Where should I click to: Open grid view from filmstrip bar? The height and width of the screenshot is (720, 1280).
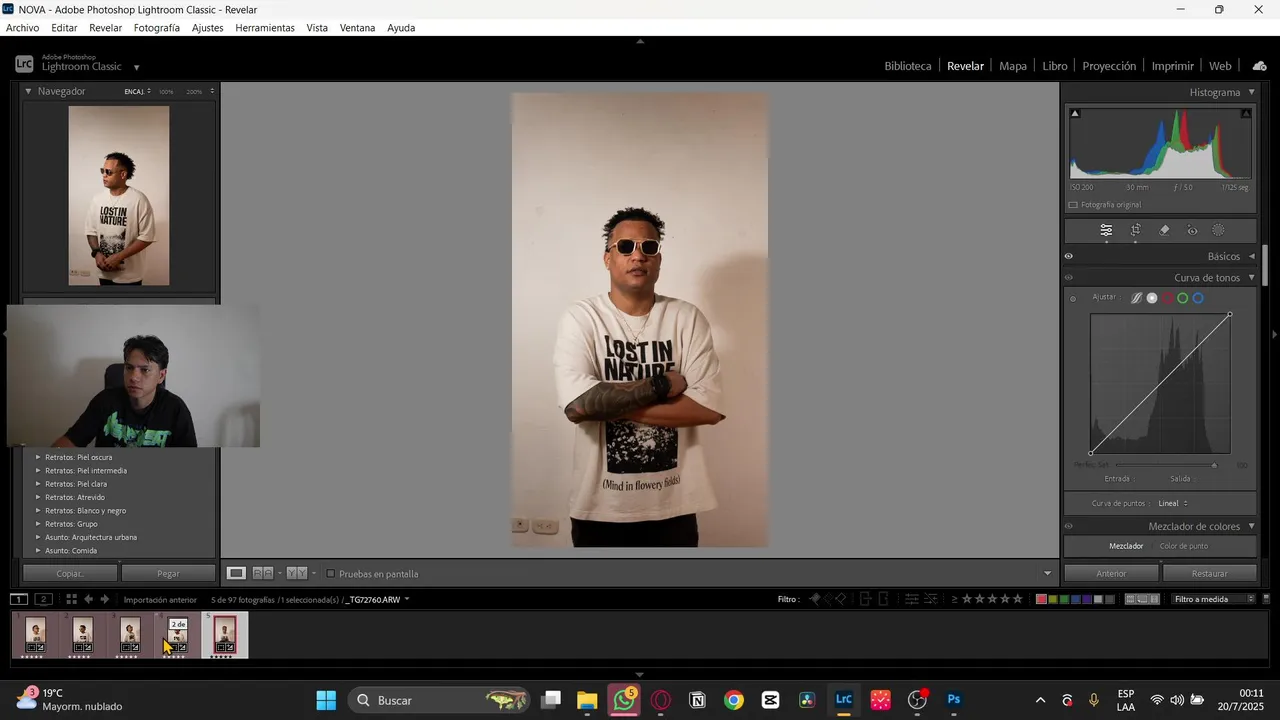(x=71, y=599)
